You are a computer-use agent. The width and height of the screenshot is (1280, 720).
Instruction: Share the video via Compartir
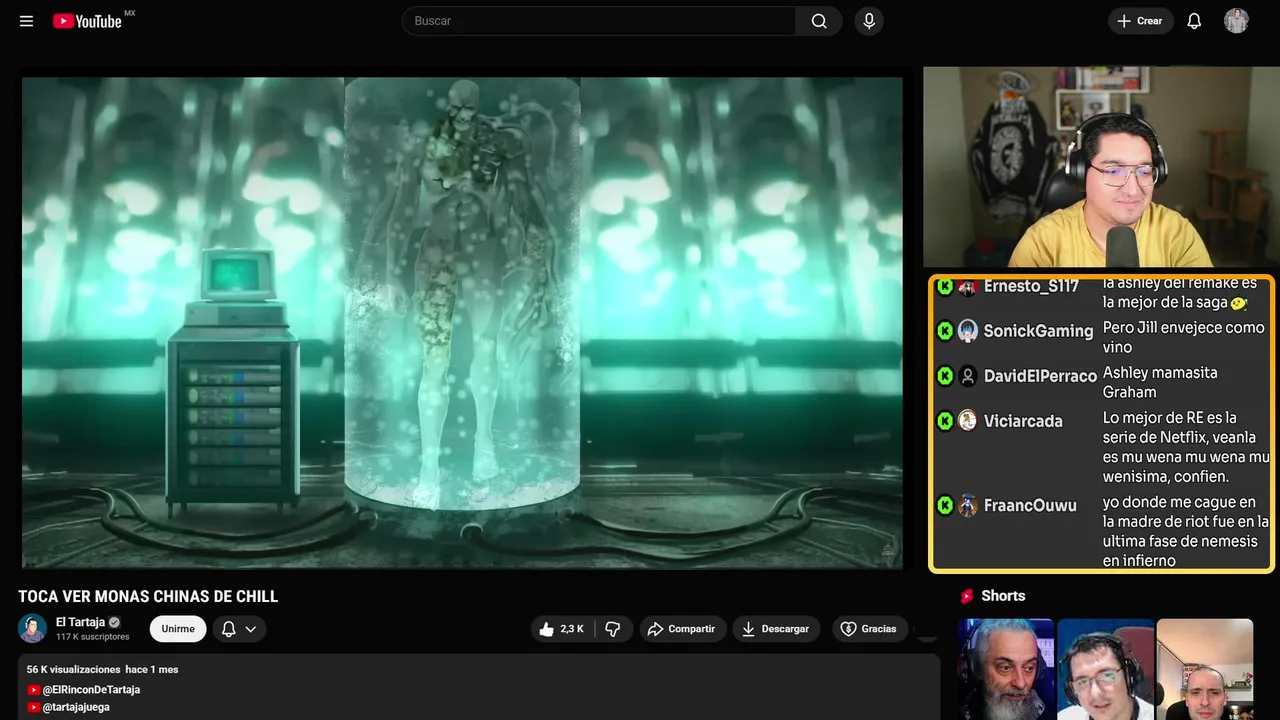point(683,629)
